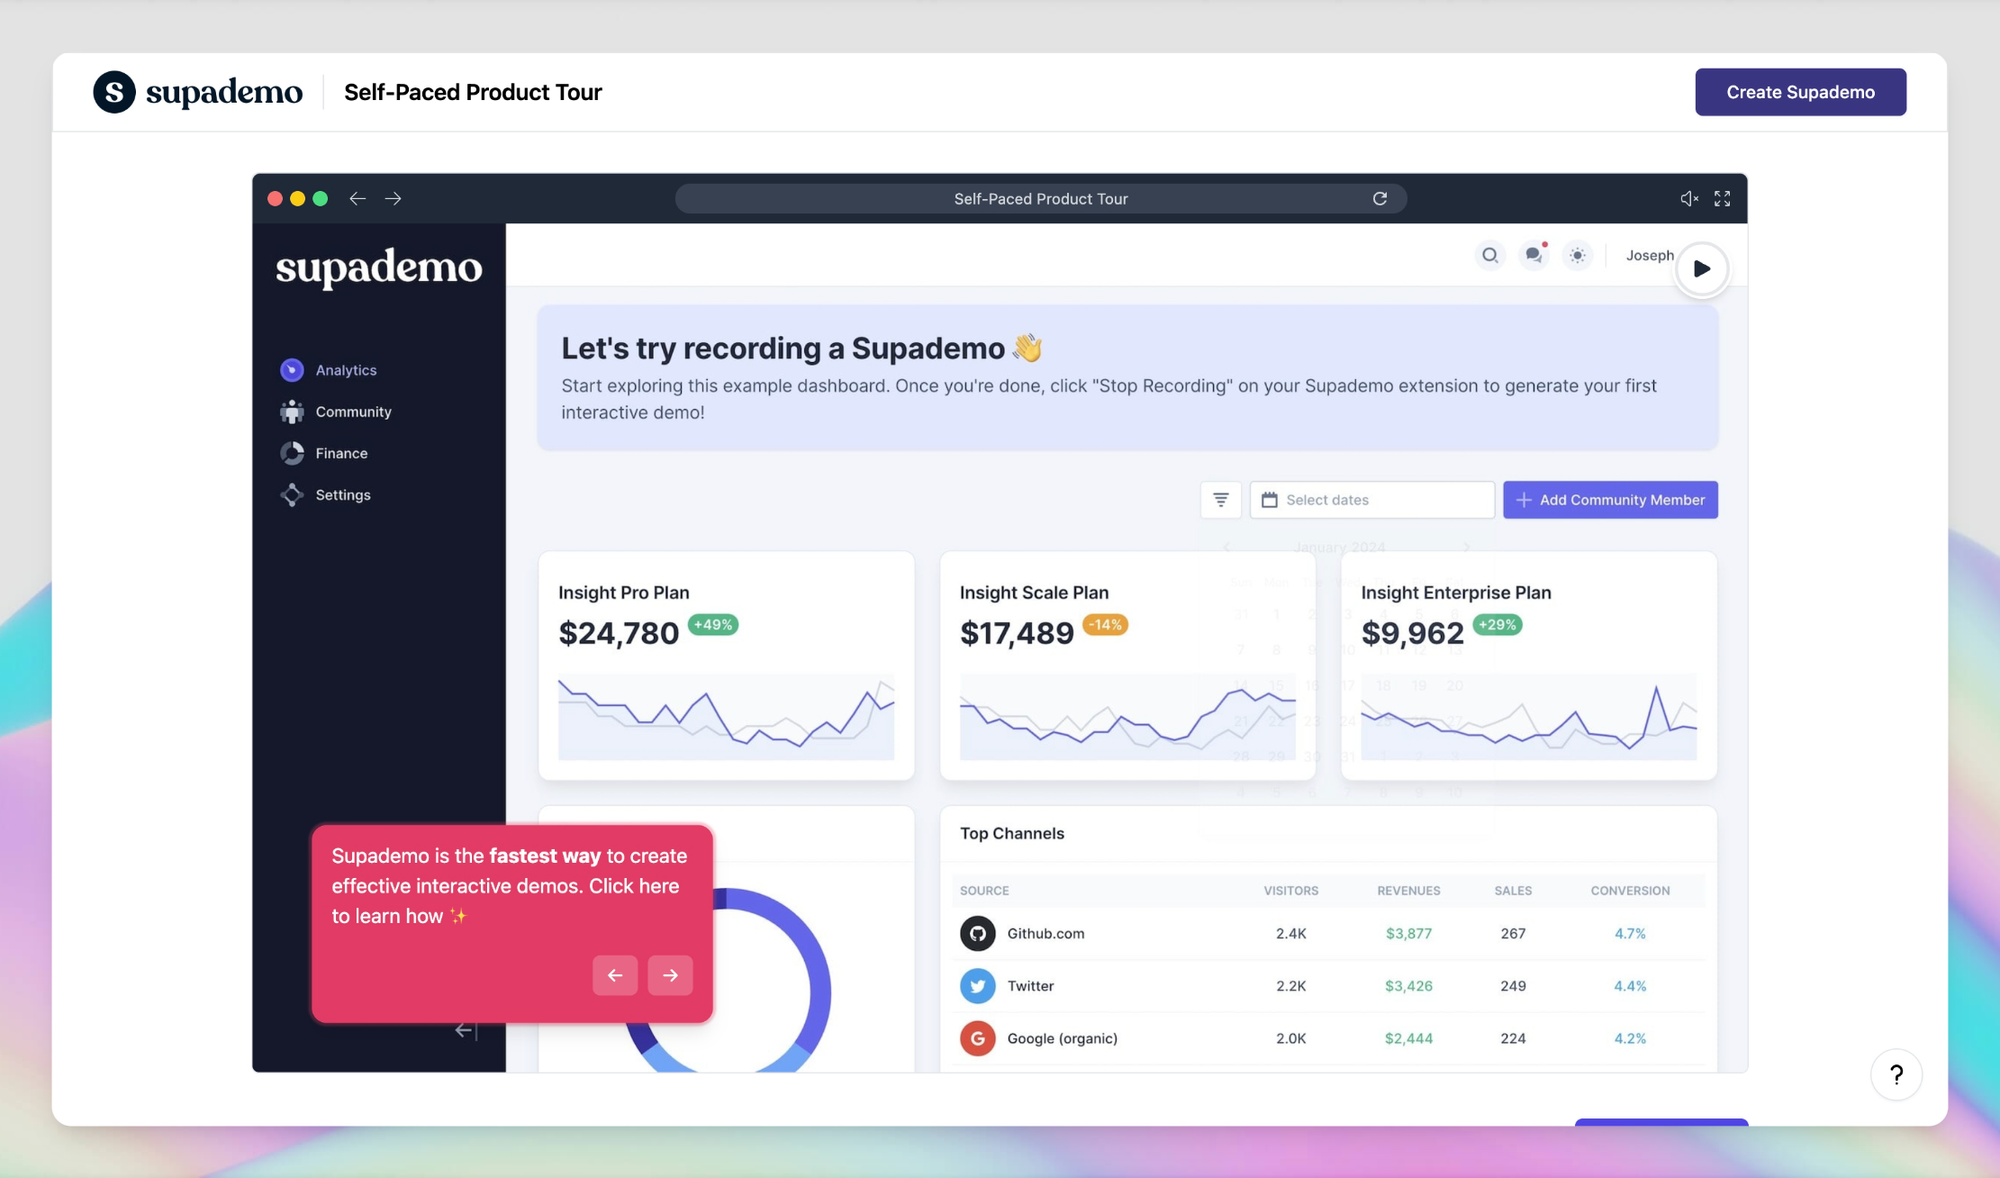Click the Self-Paced Product Tour address bar

click(x=1041, y=199)
